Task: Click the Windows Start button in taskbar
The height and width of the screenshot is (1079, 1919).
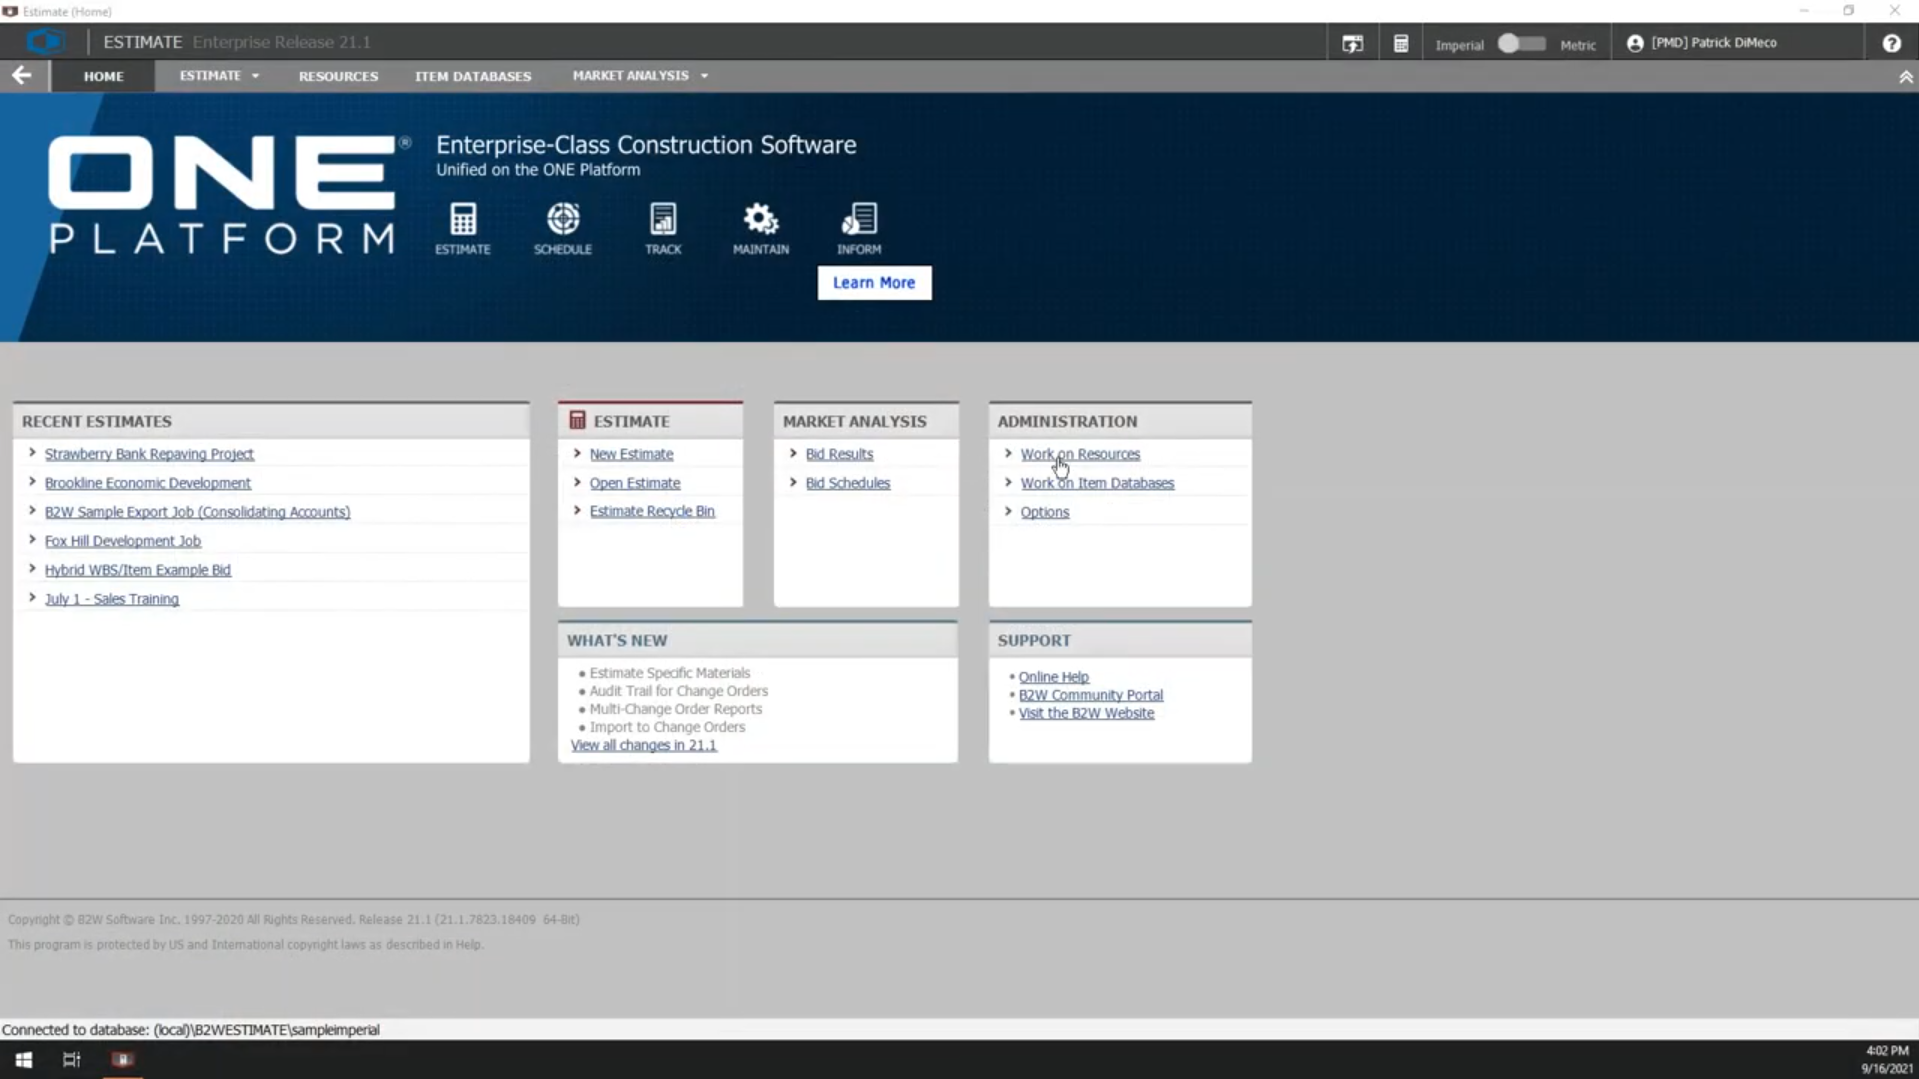Action: (22, 1059)
